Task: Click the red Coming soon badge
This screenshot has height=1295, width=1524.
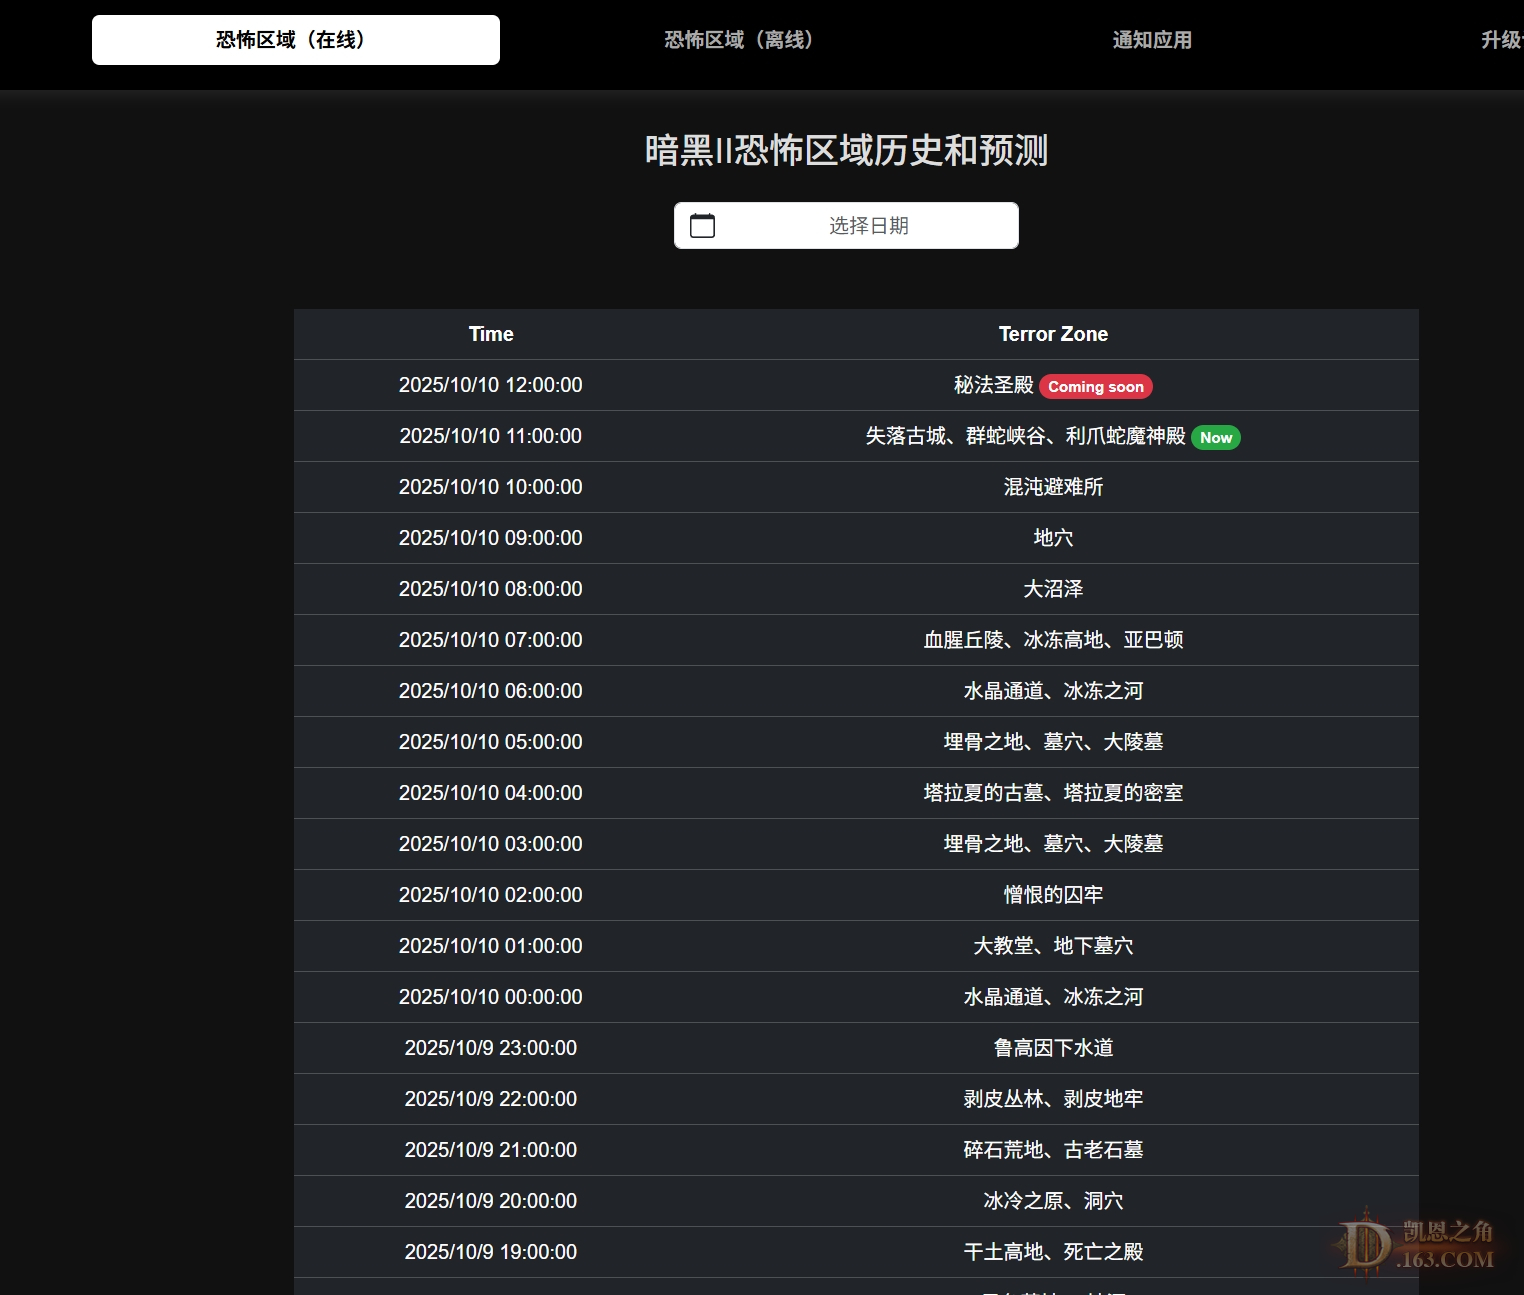Action: (x=1096, y=387)
